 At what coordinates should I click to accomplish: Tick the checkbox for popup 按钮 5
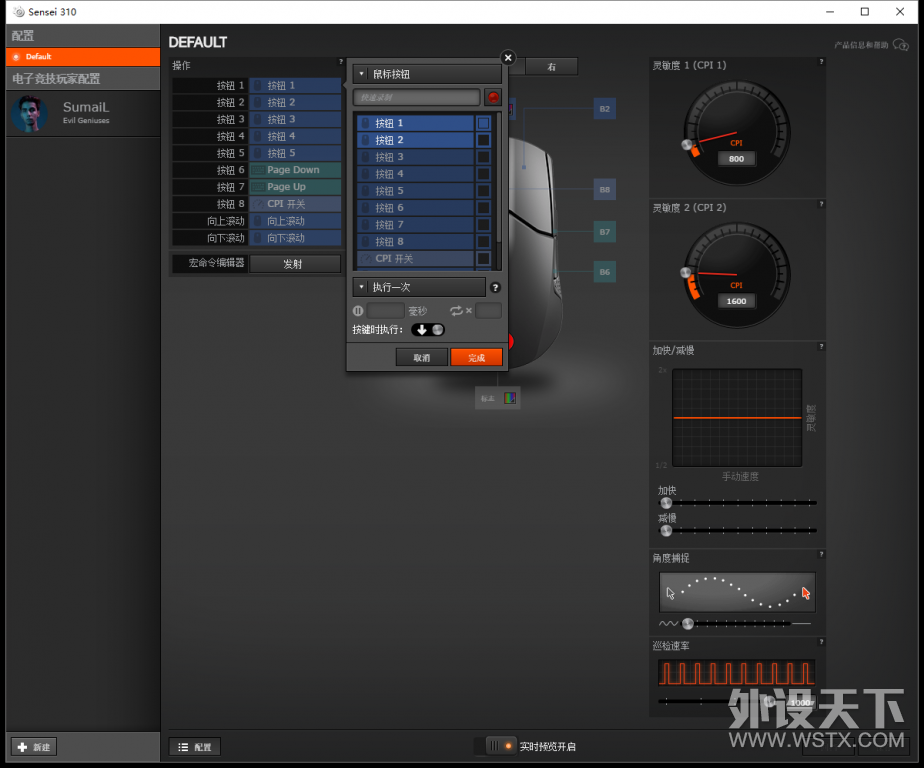pyautogui.click(x=483, y=191)
